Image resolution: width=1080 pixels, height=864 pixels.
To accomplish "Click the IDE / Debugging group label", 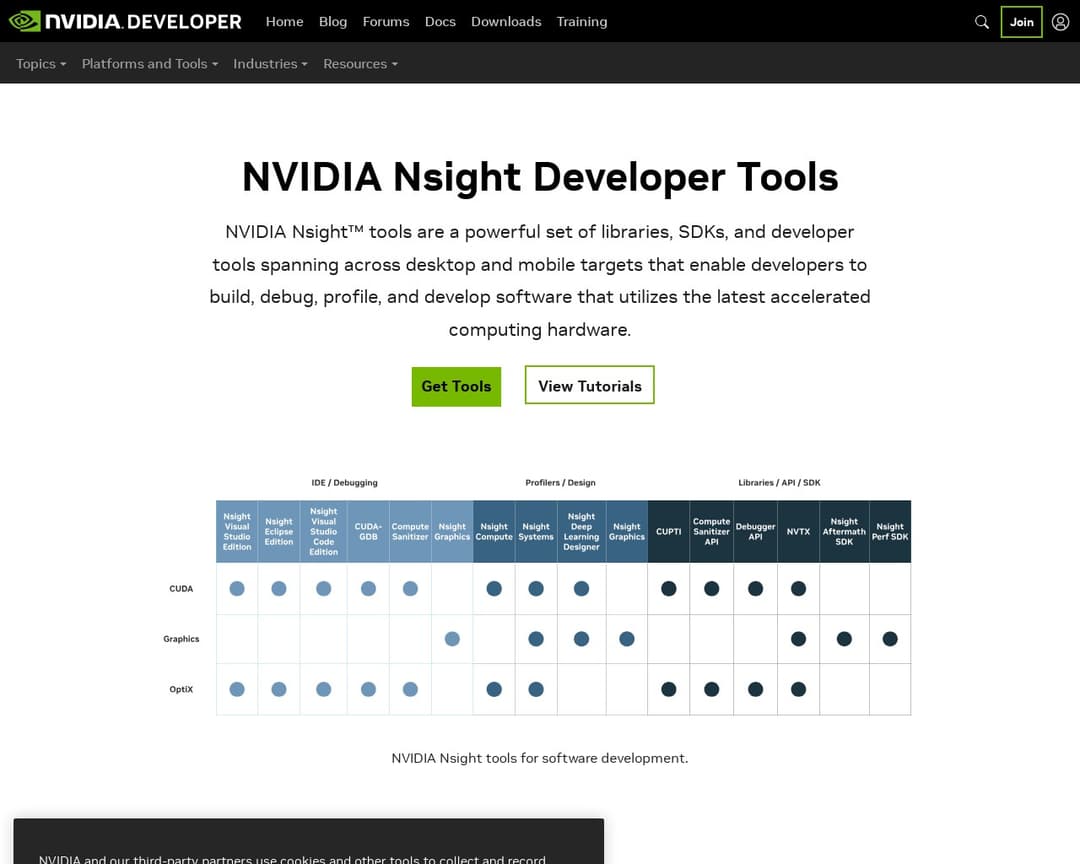I will (344, 482).
